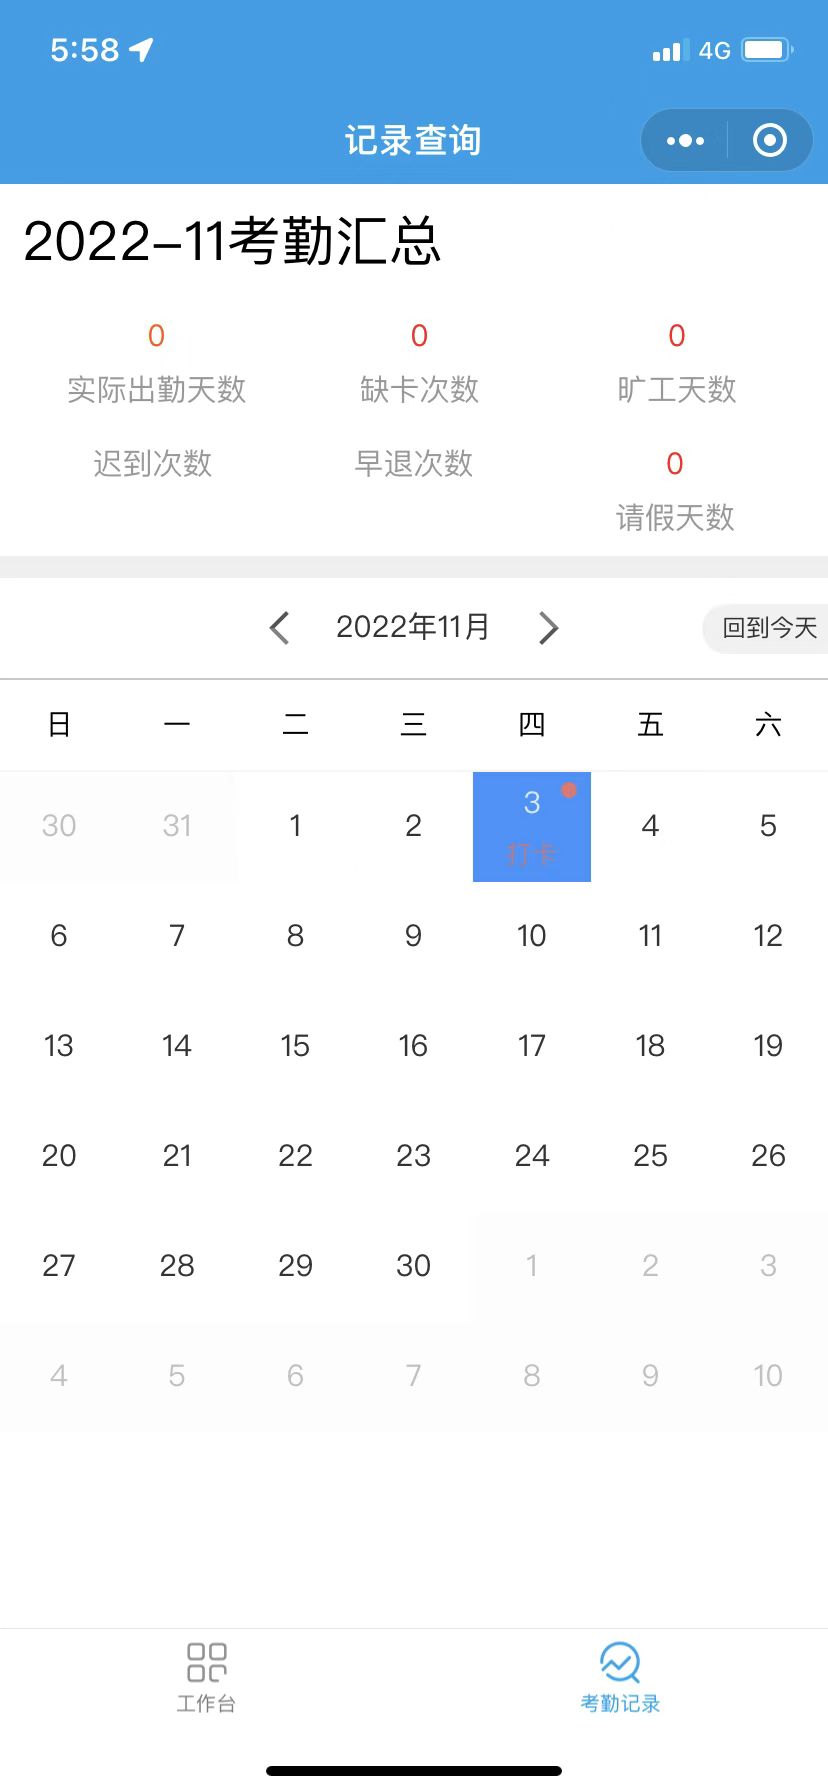Go to previous month with left chevron
Image resolution: width=828 pixels, height=1792 pixels.
(x=280, y=628)
